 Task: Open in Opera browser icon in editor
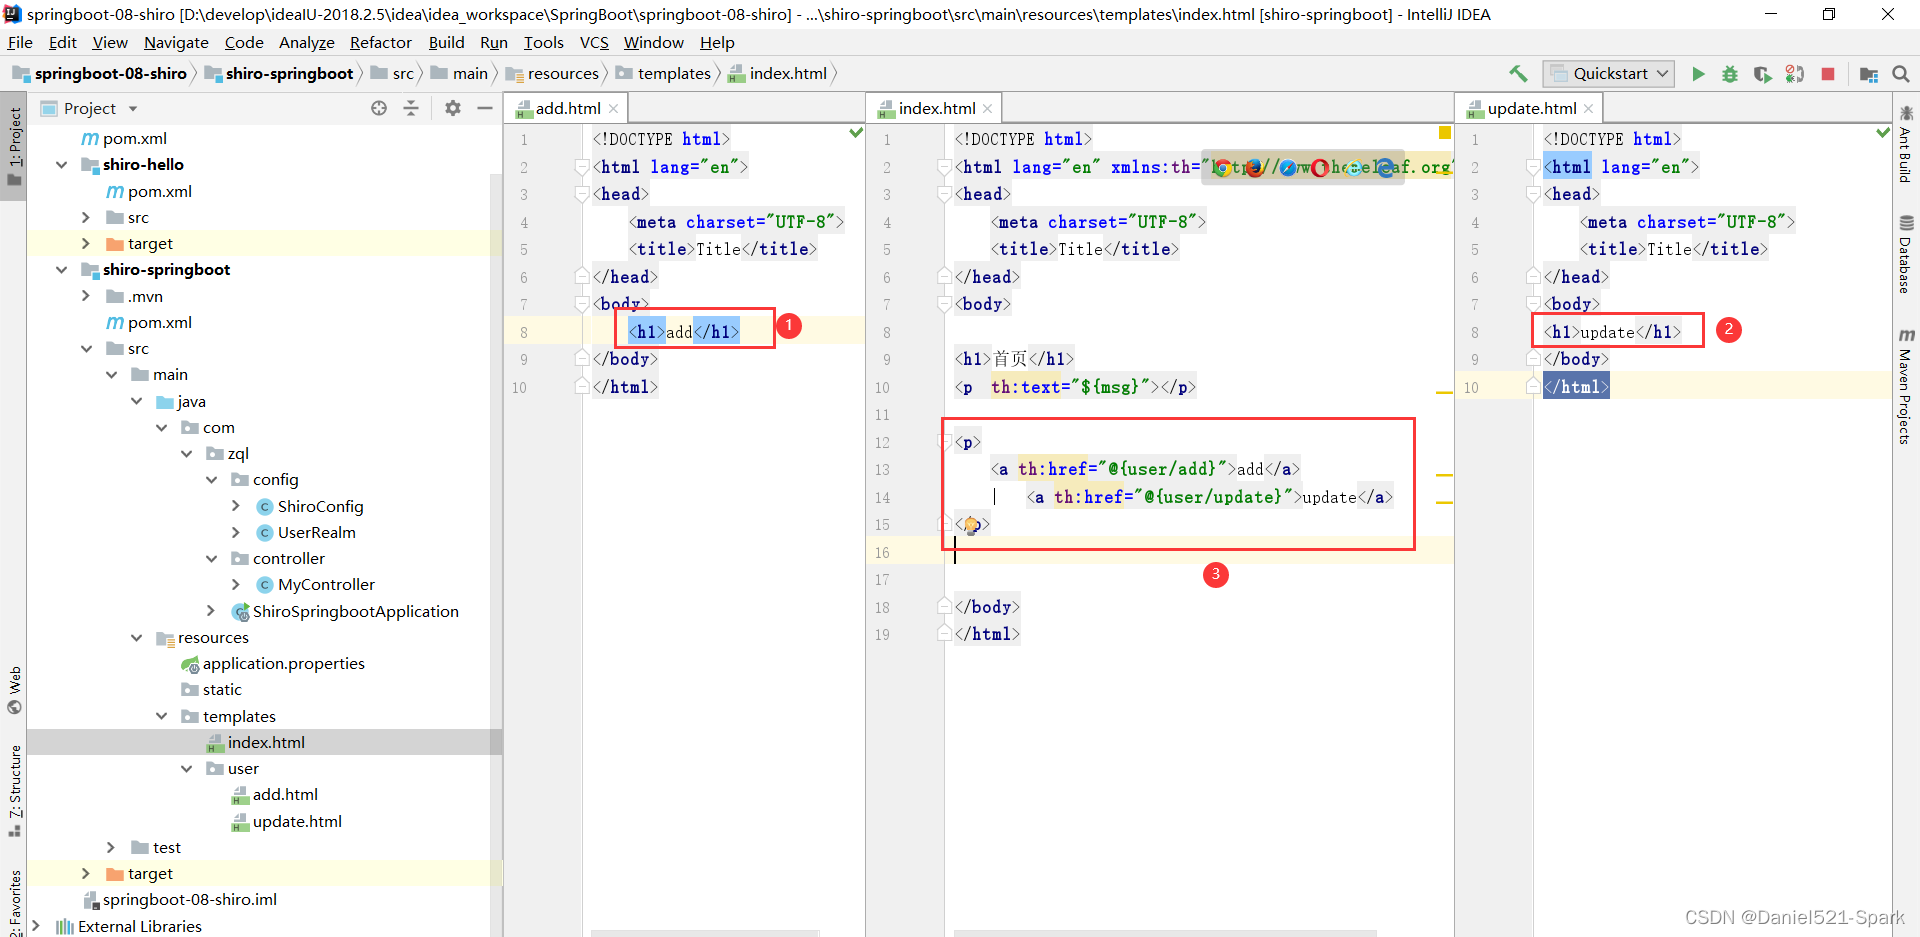(x=1320, y=167)
